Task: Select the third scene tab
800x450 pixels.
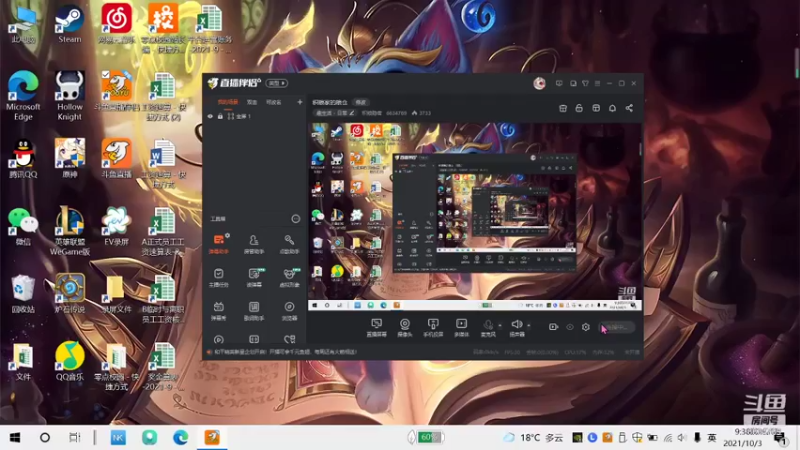Action: coord(273,102)
